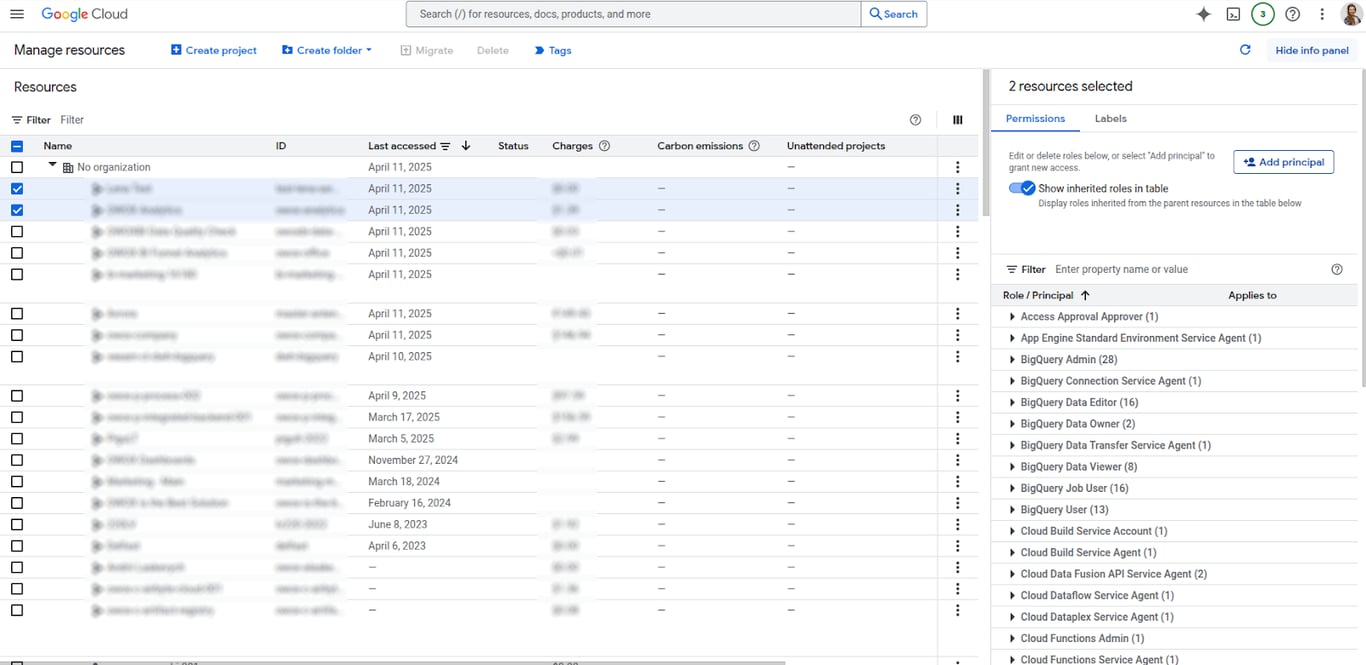1366x665 pixels.
Task: Sort by Unattended projects column header
Action: (x=836, y=146)
